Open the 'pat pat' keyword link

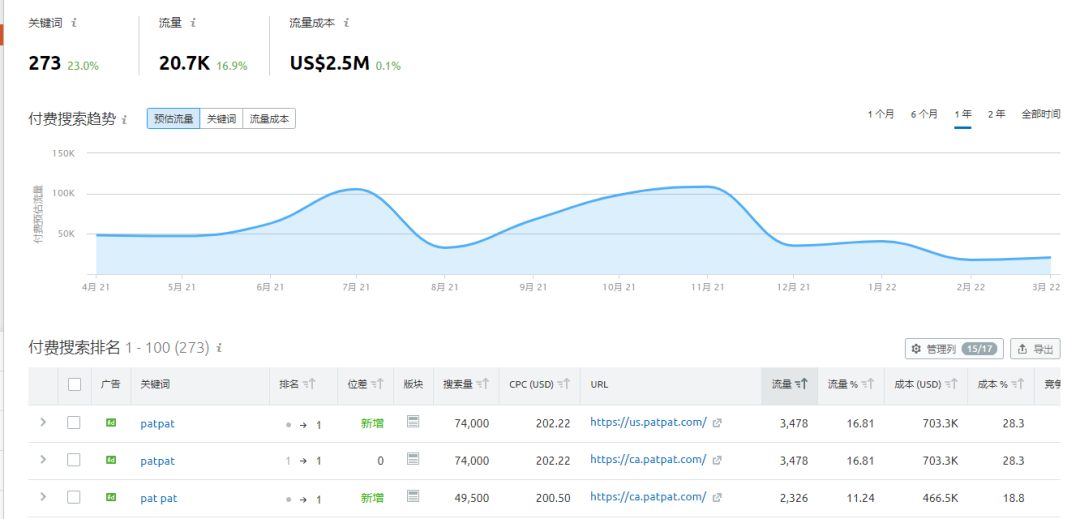click(x=159, y=498)
